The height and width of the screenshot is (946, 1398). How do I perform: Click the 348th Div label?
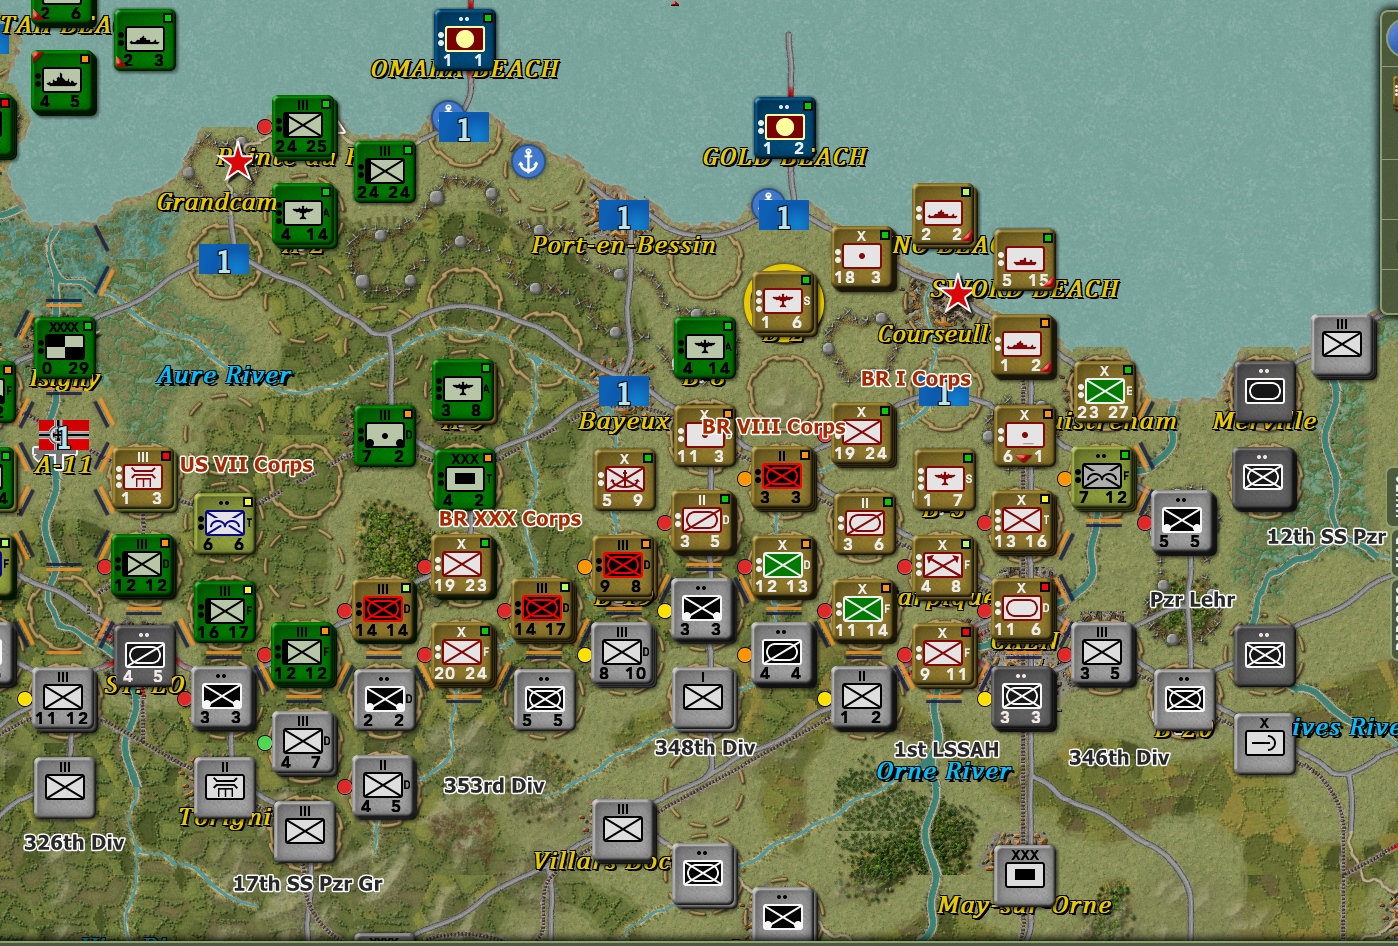coord(705,747)
